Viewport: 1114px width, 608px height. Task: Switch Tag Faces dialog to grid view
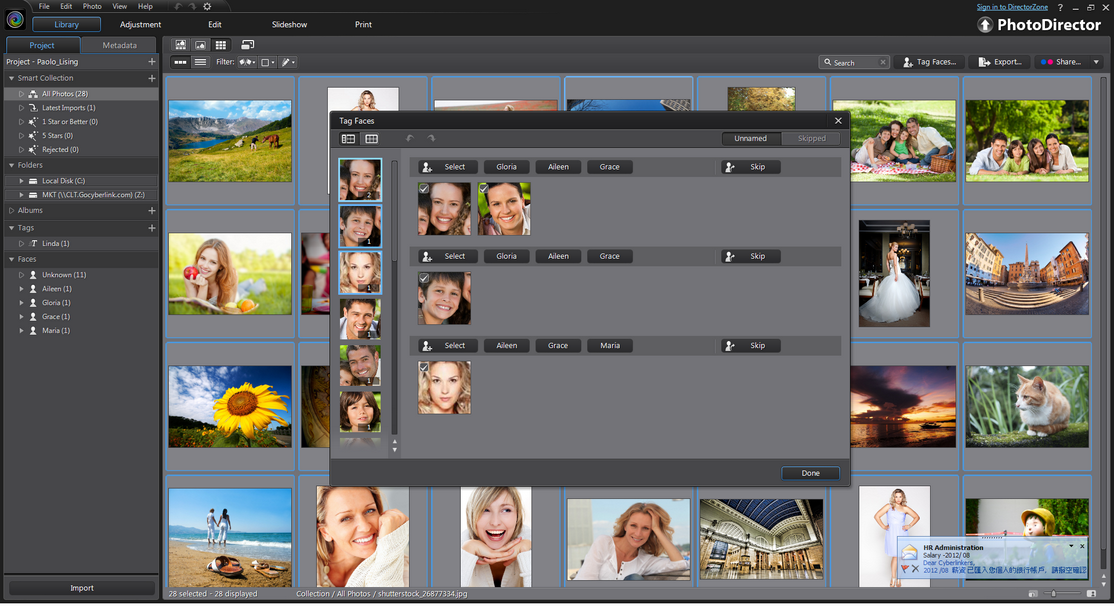pos(372,139)
